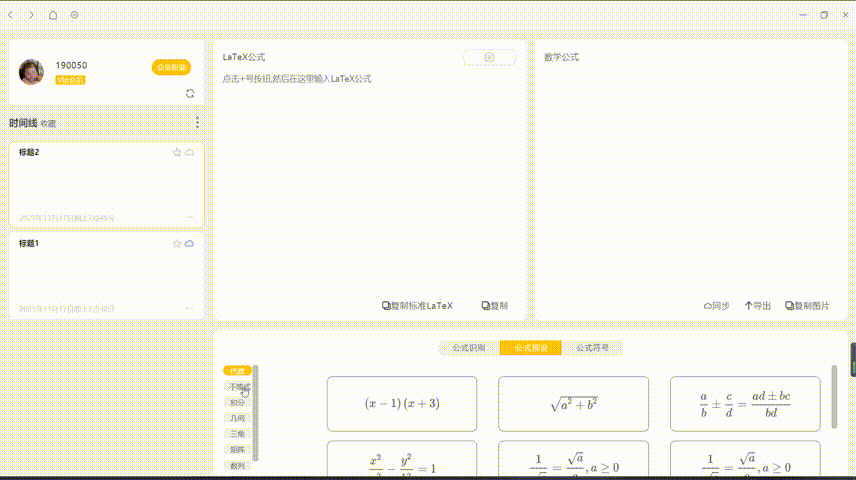Insert the x² − y² = 1 hyperbola preset
This screenshot has width=856, height=480.
[x=402, y=460]
